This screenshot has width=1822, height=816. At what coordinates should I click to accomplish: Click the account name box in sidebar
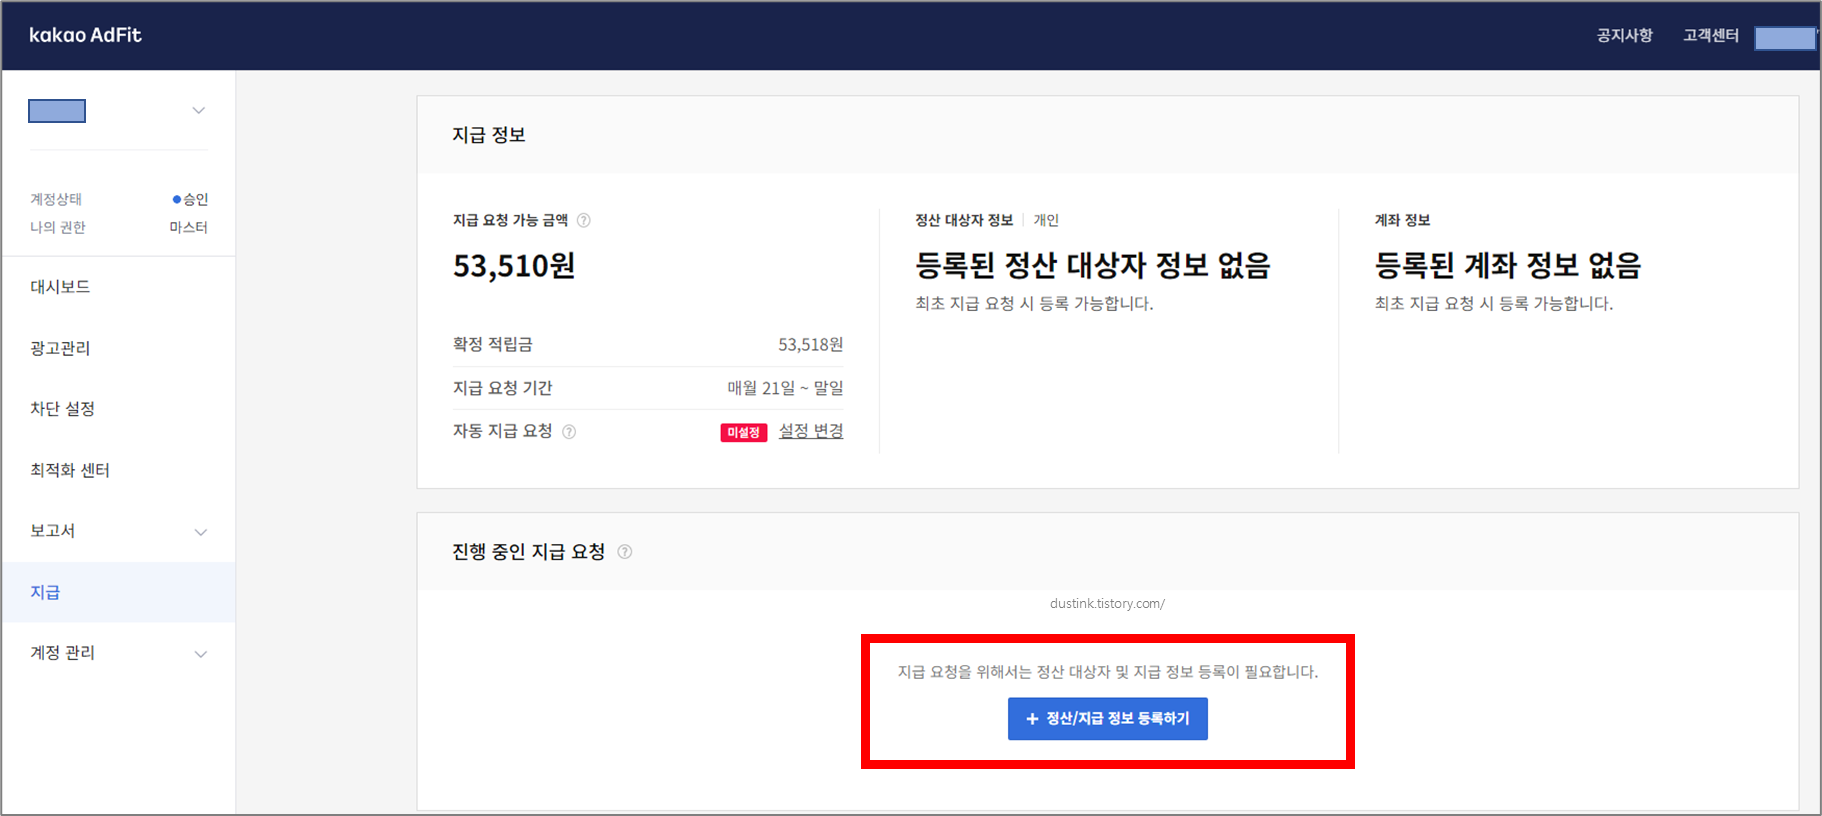point(57,111)
